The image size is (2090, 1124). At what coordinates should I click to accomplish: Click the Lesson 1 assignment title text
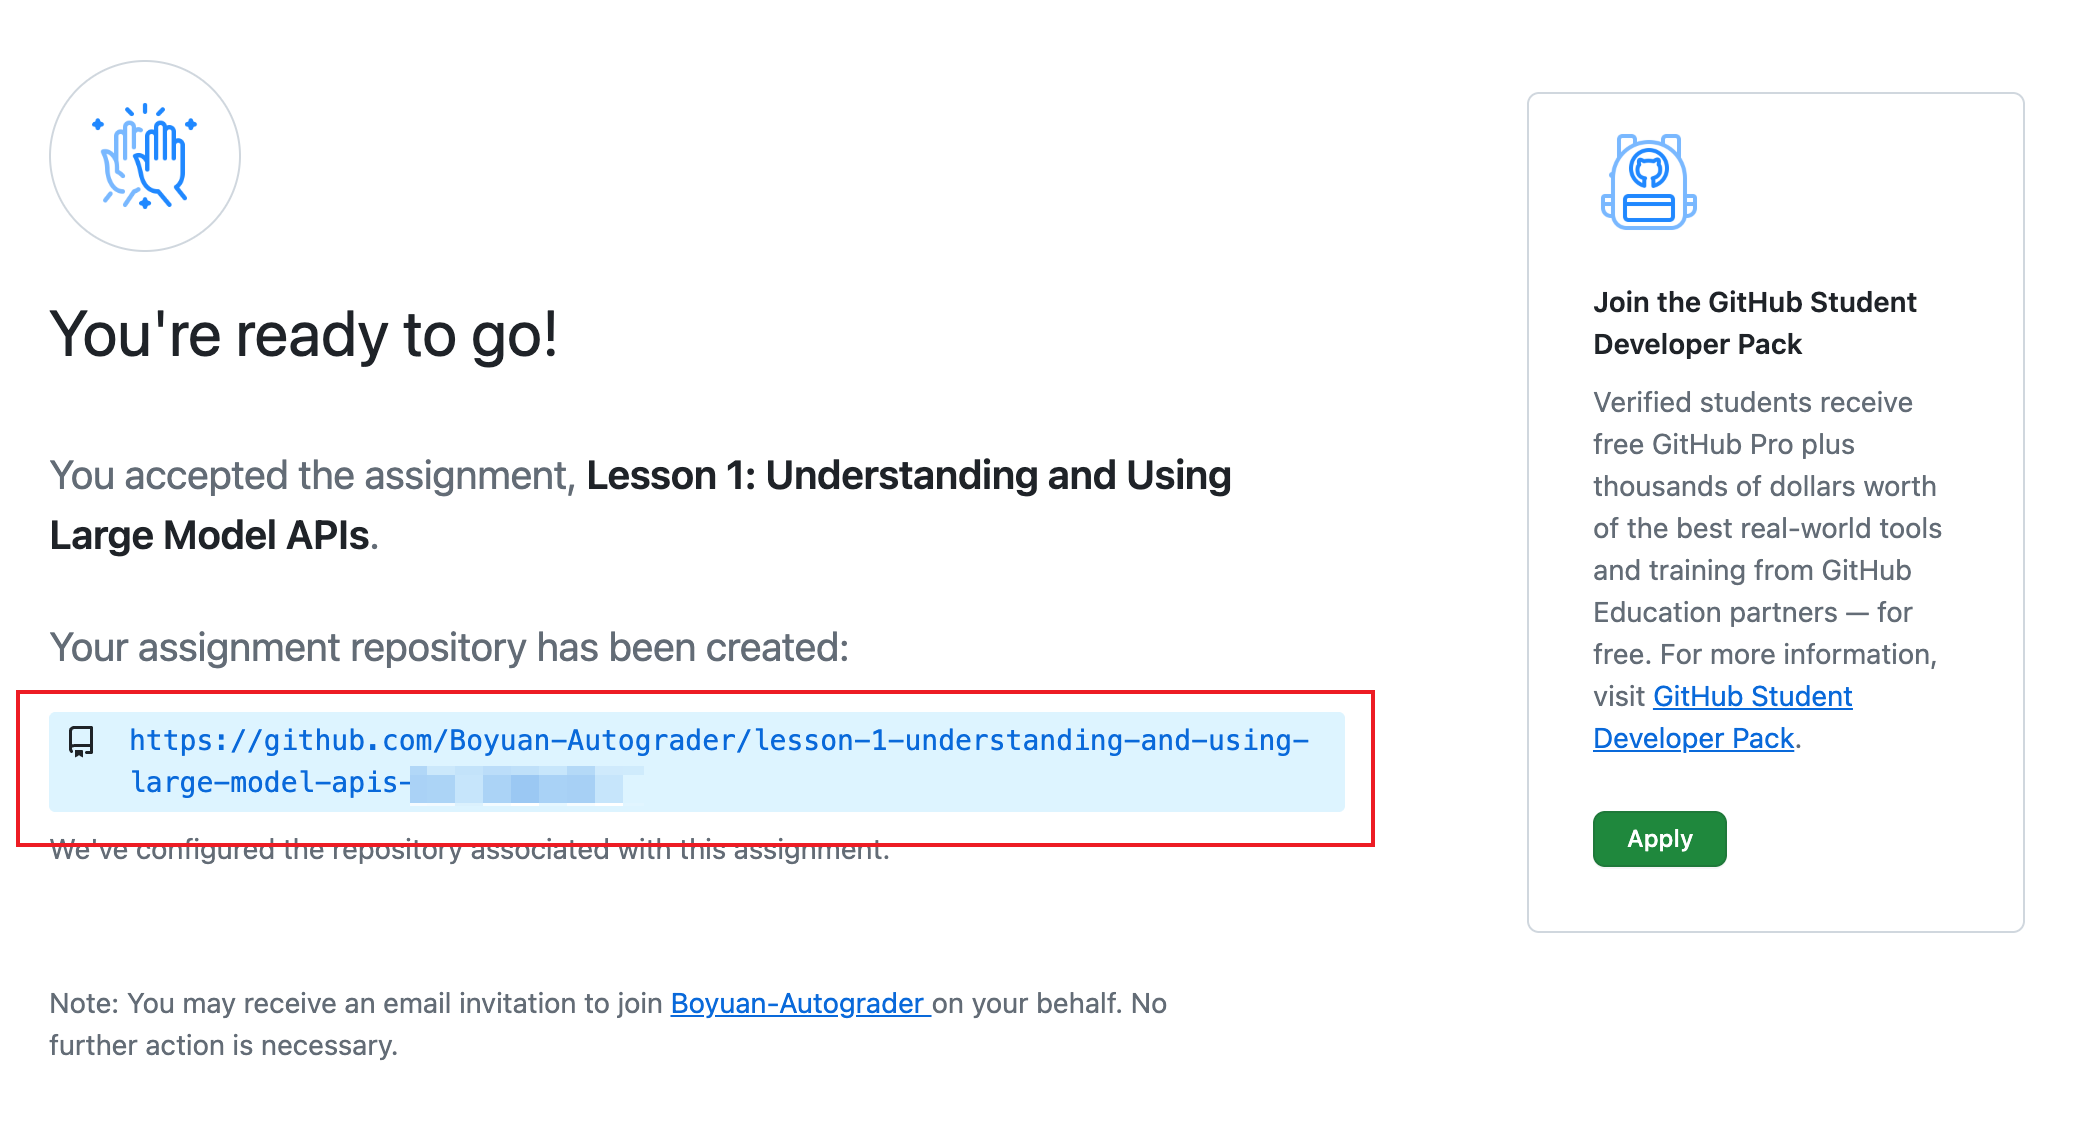click(908, 475)
